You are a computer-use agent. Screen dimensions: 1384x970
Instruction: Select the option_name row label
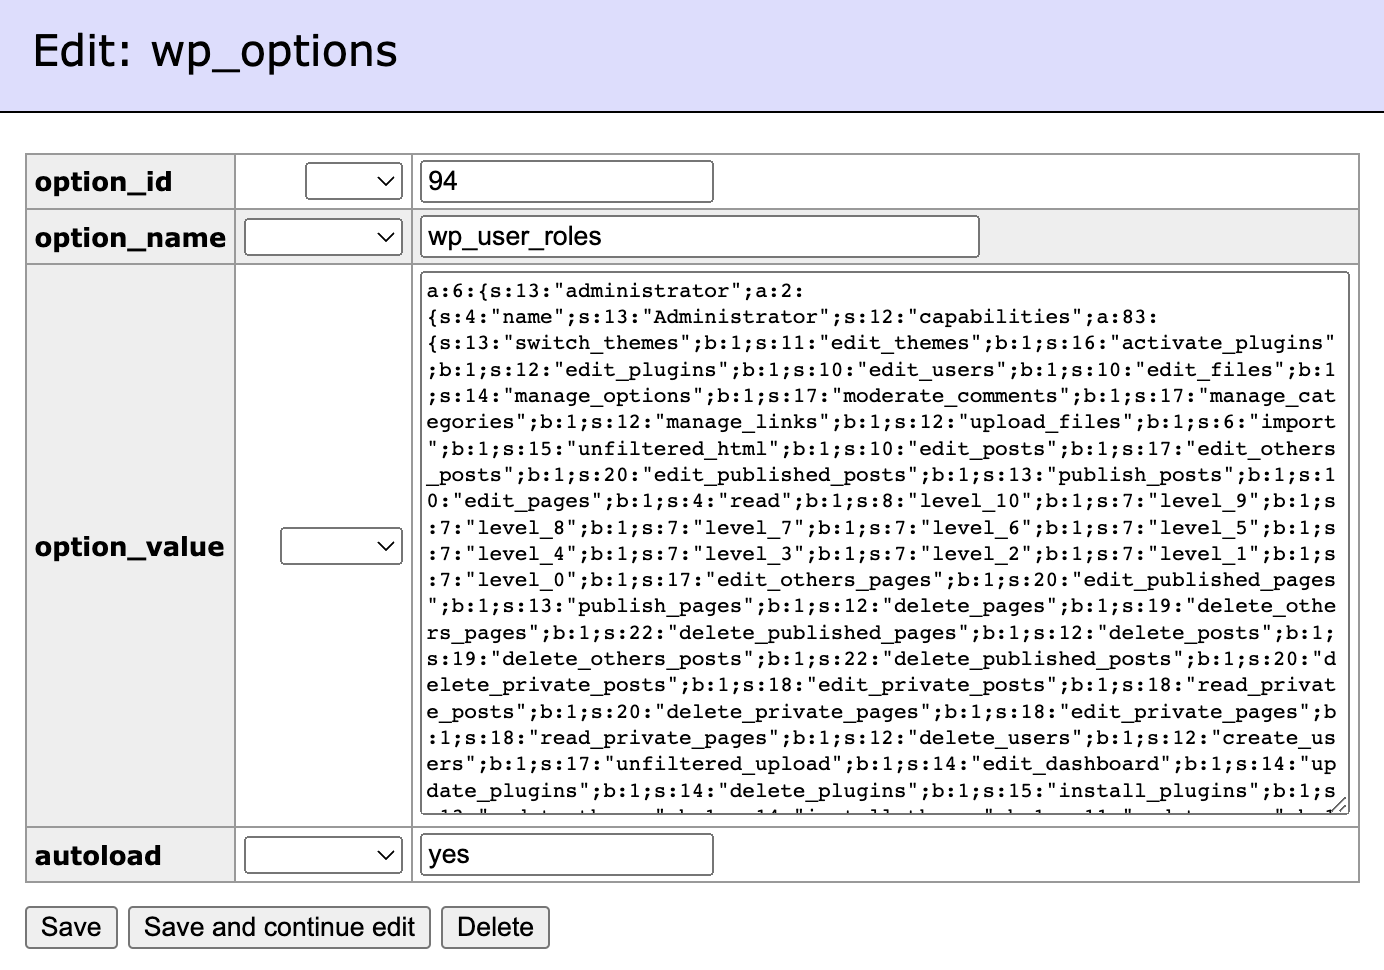[x=130, y=238]
